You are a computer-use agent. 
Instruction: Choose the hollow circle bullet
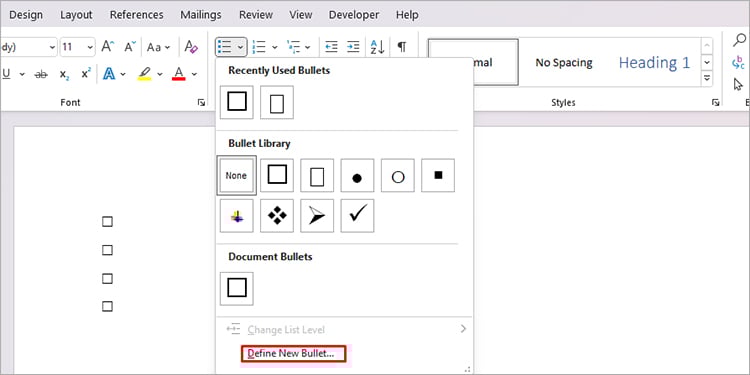coord(398,176)
